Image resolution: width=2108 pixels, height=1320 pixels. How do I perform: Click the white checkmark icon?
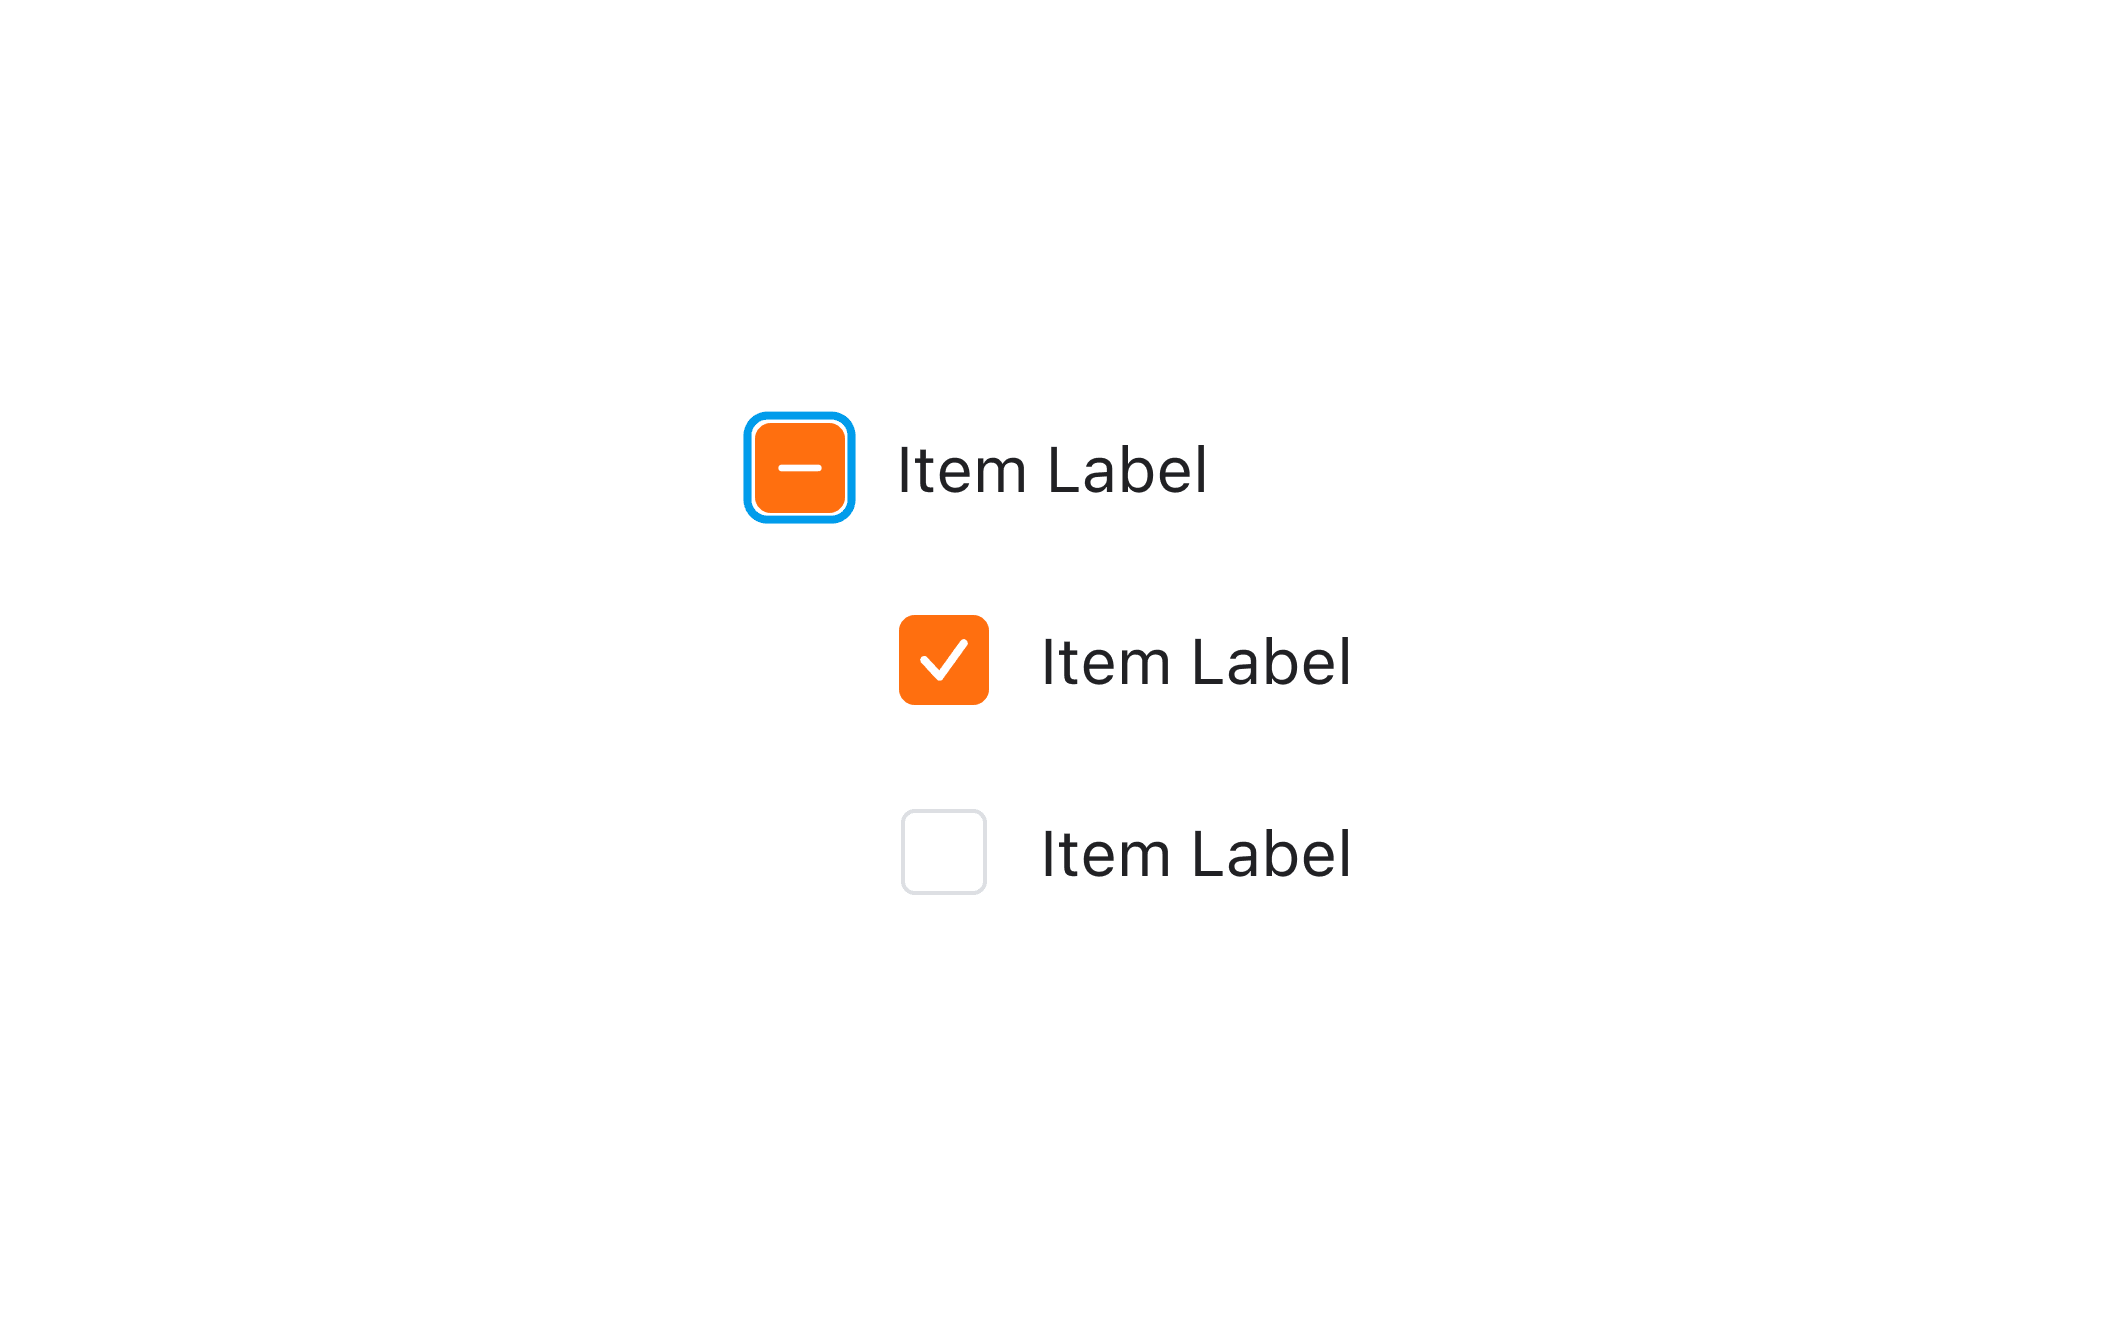pyautogui.click(x=943, y=660)
